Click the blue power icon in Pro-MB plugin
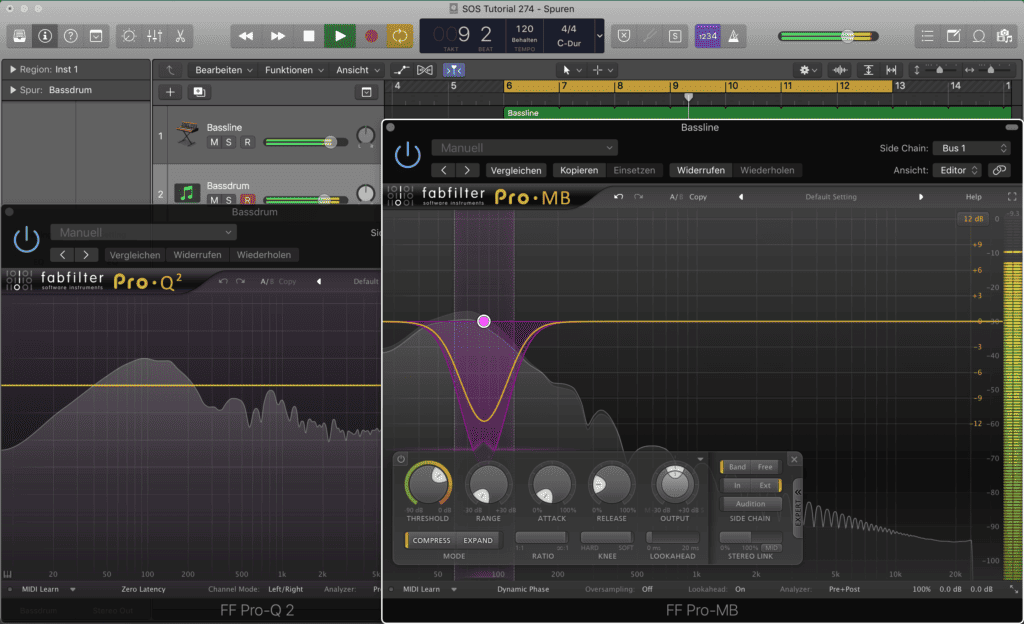Image resolution: width=1024 pixels, height=624 pixels. click(408, 155)
